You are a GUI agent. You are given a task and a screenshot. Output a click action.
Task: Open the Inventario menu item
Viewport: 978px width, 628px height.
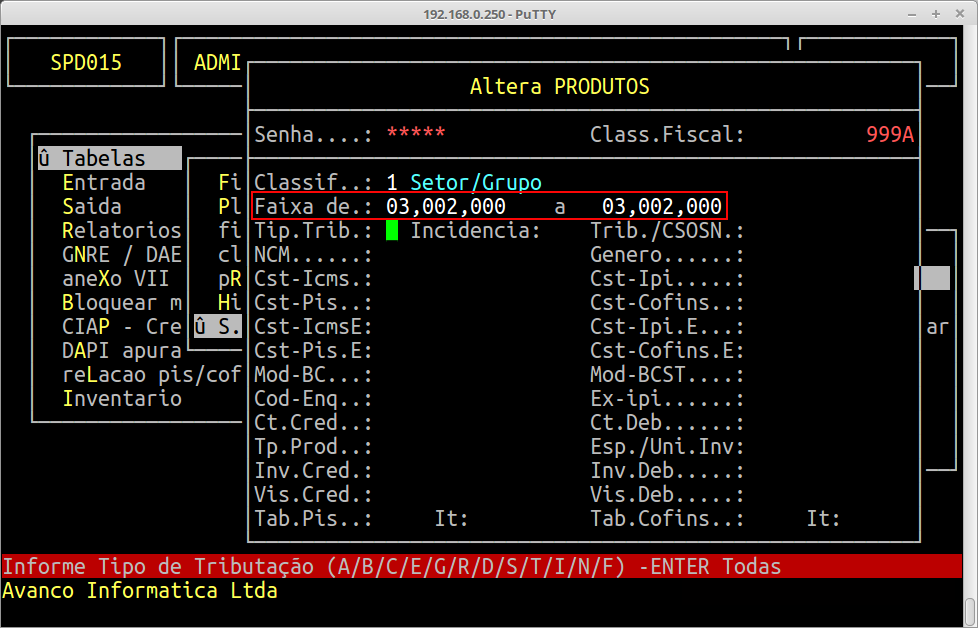[122, 399]
